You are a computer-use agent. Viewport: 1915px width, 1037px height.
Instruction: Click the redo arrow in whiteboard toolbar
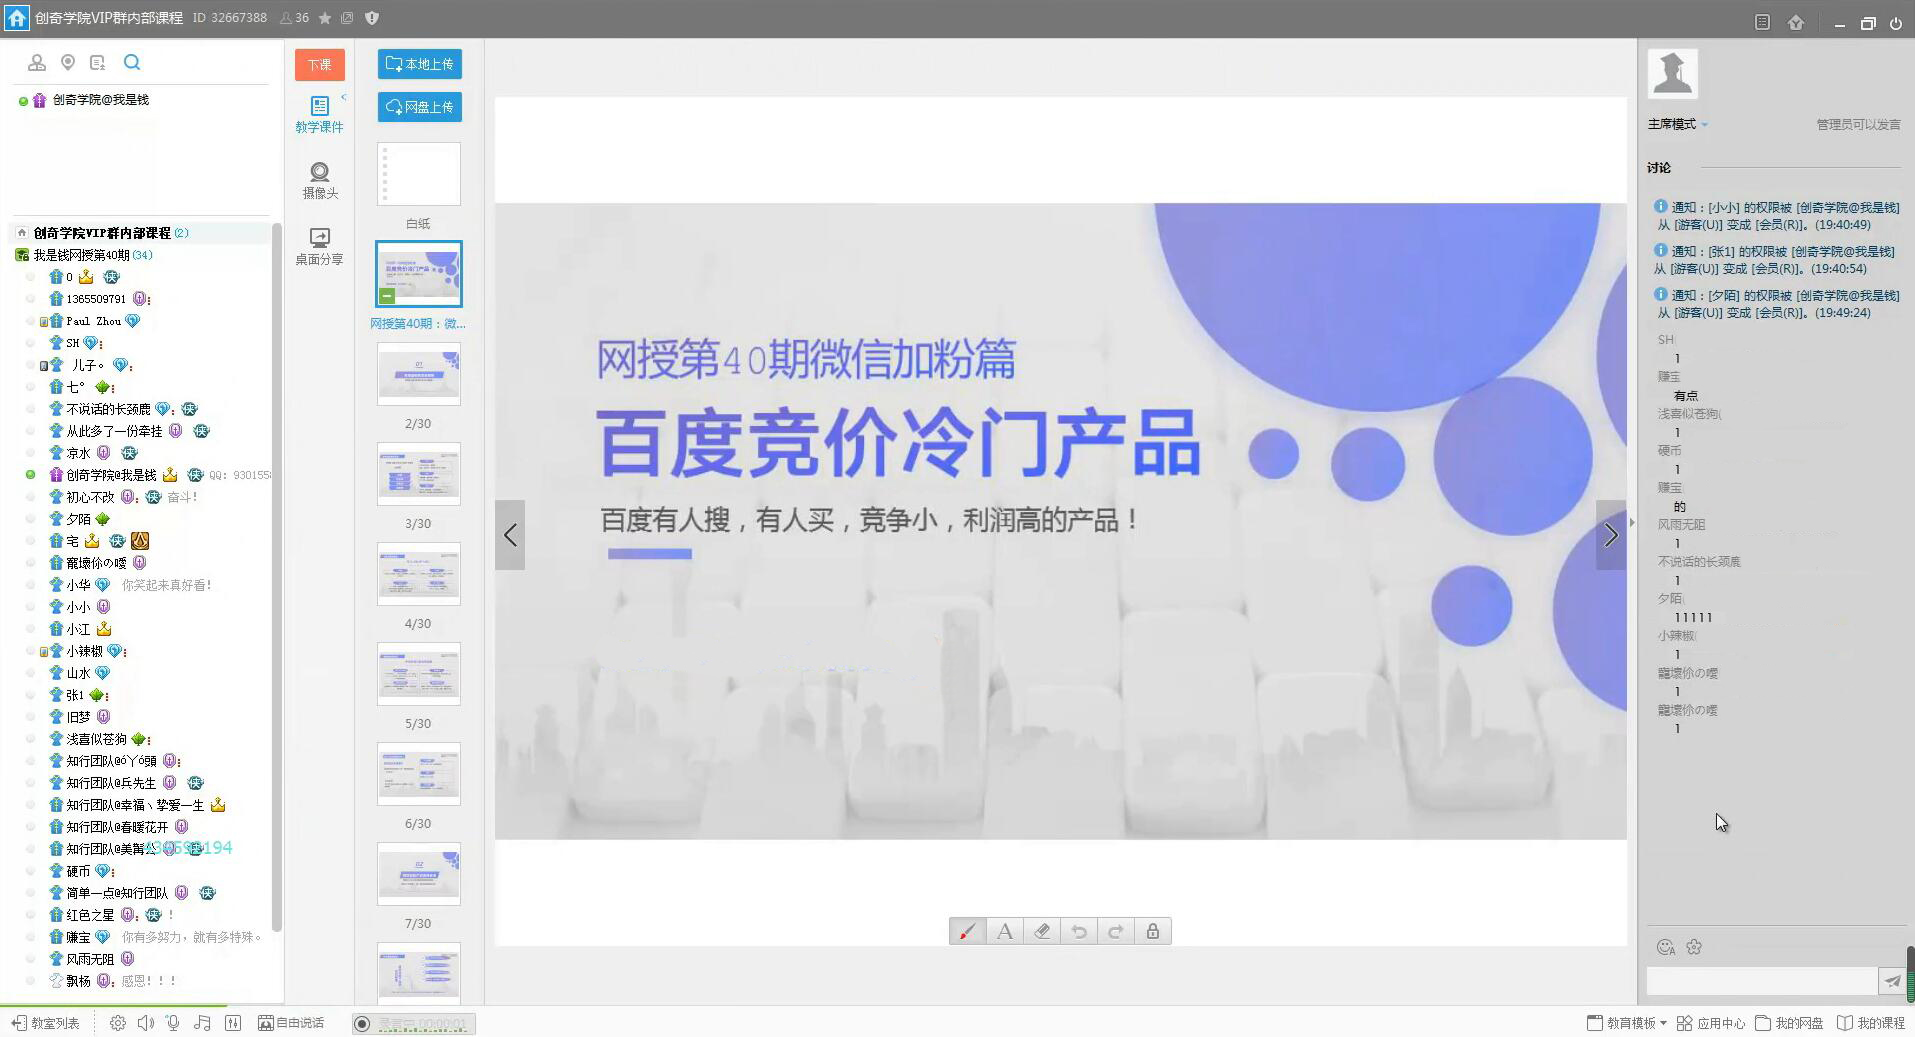pyautogui.click(x=1116, y=931)
